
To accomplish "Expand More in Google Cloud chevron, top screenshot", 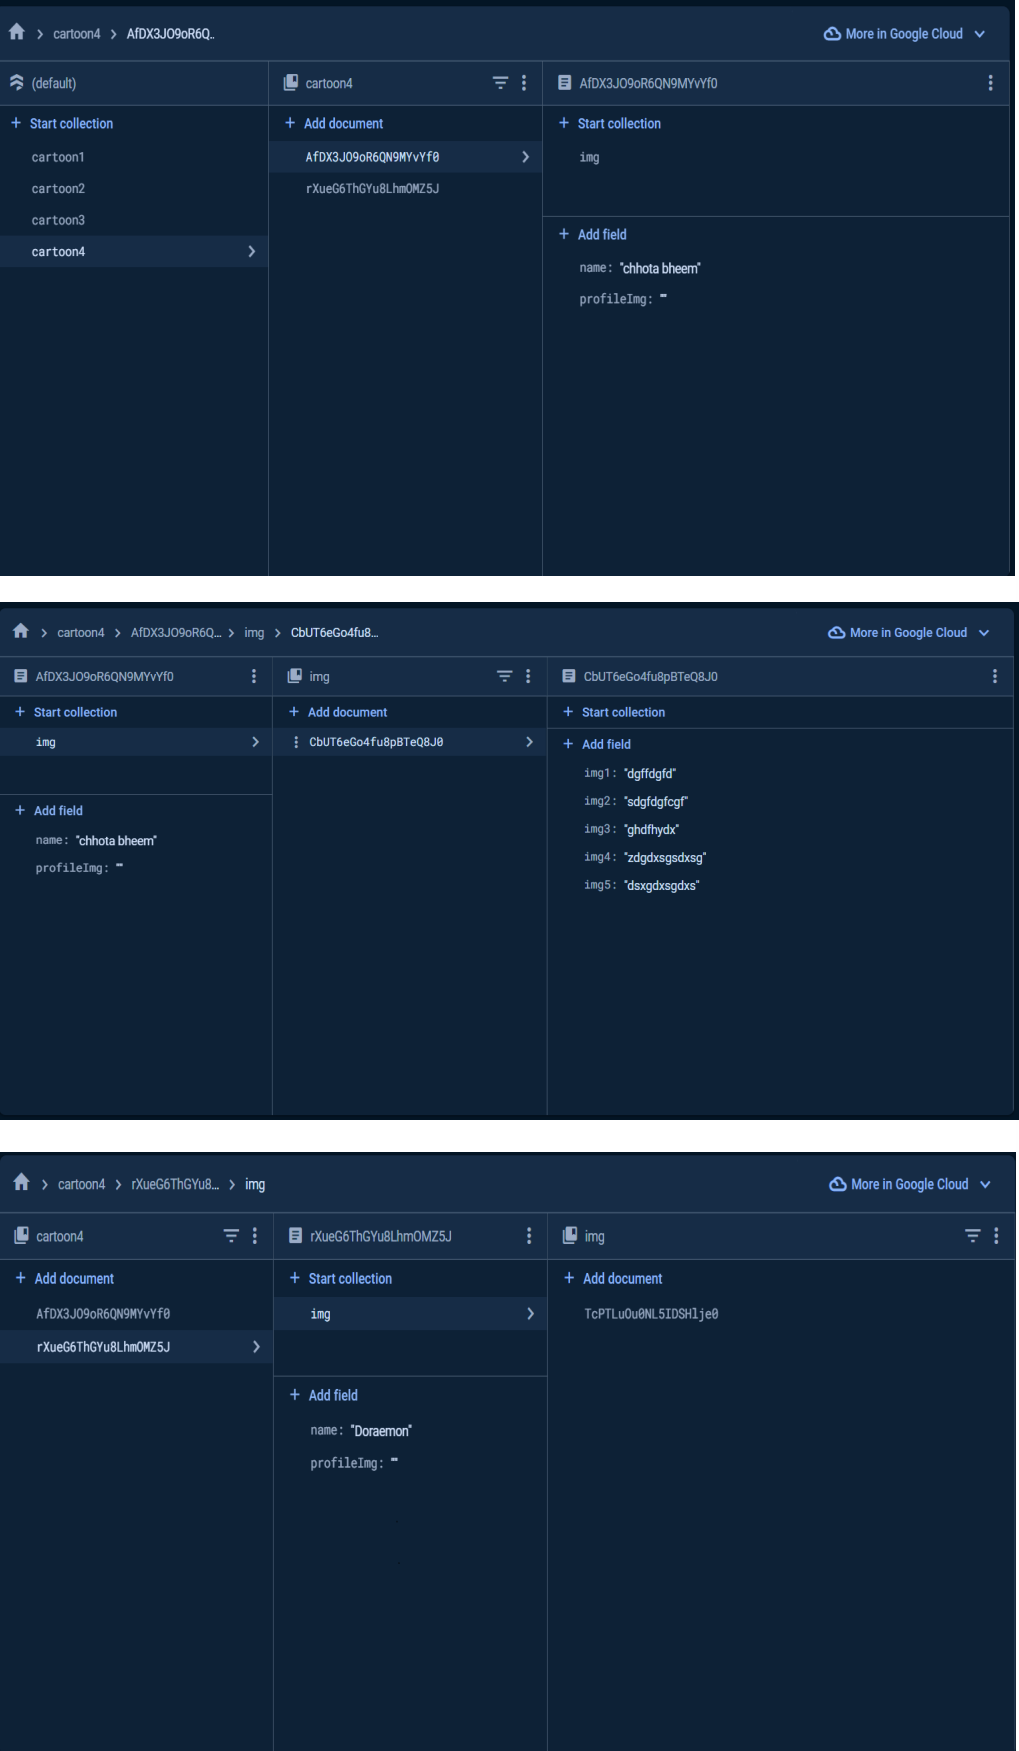I will (980, 34).
